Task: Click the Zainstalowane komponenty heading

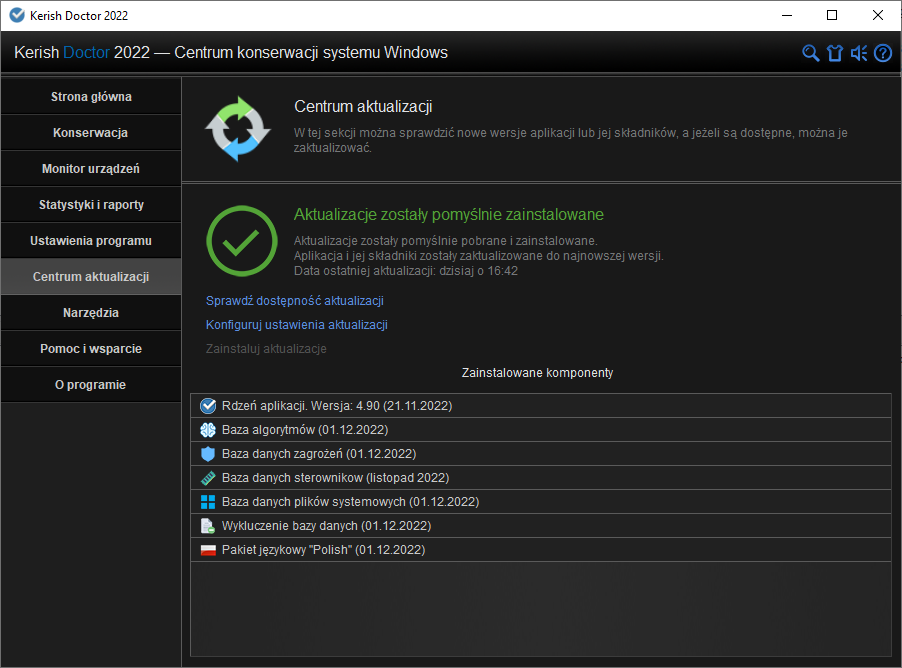Action: pyautogui.click(x=537, y=373)
